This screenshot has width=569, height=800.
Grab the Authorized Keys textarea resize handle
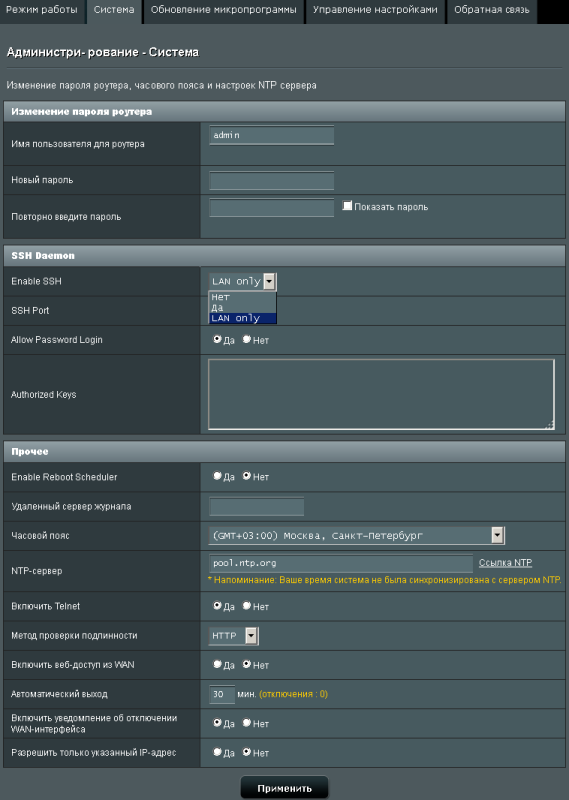pos(550,425)
